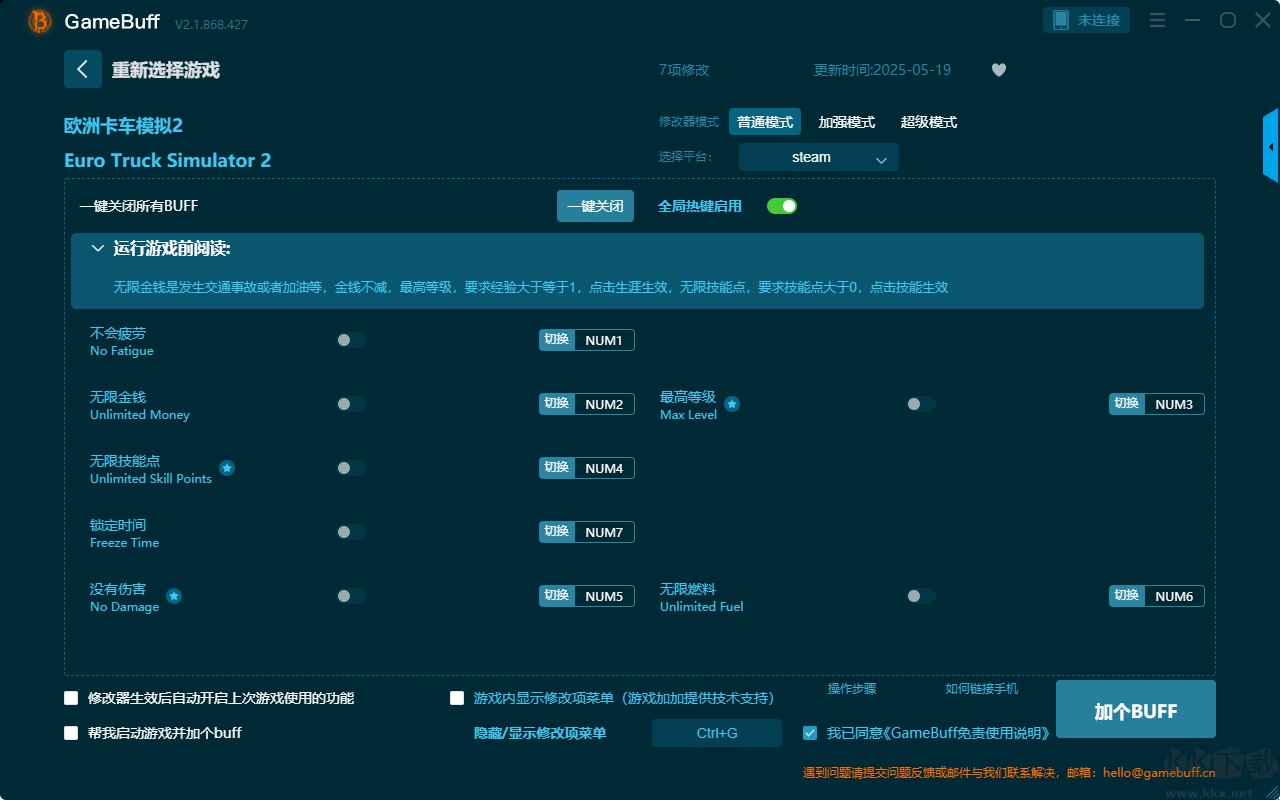Image resolution: width=1280 pixels, height=800 pixels.
Task: Click the 未连接 connection status button
Action: (x=1087, y=20)
